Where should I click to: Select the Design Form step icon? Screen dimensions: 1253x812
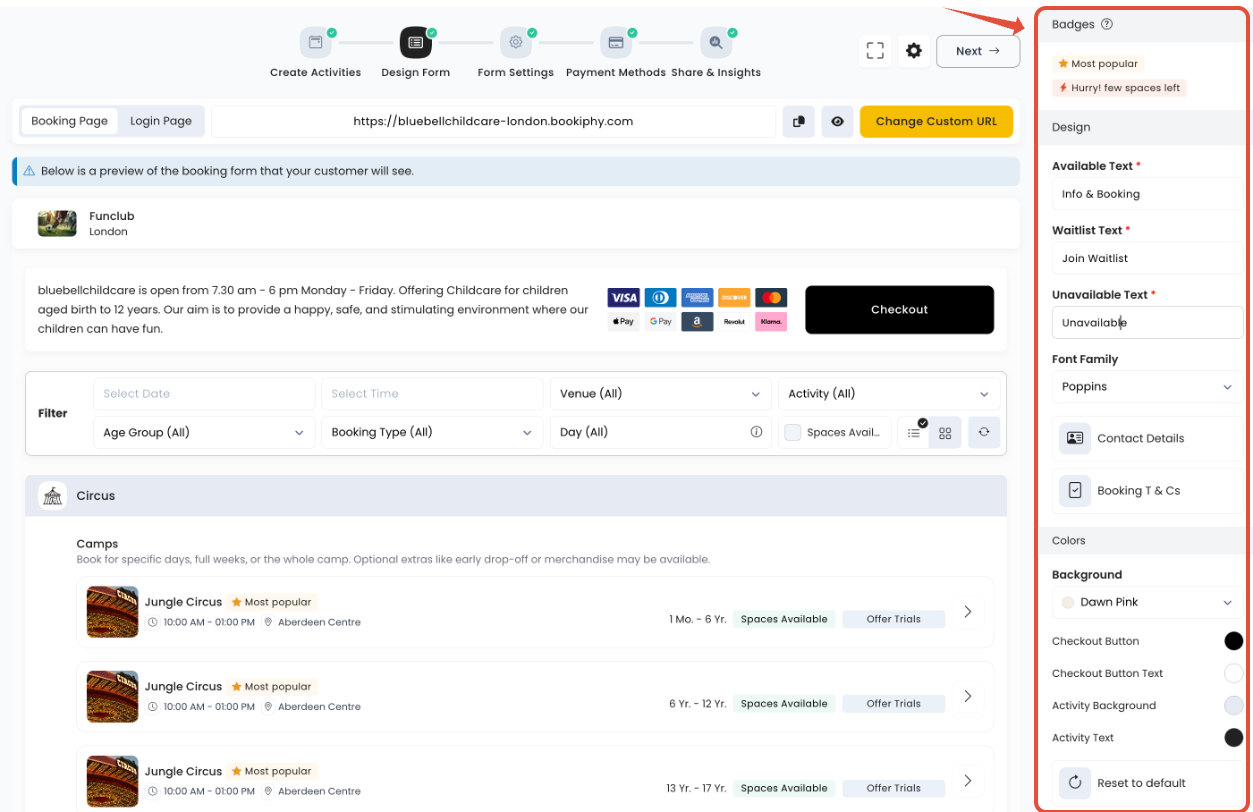[x=415, y=43]
